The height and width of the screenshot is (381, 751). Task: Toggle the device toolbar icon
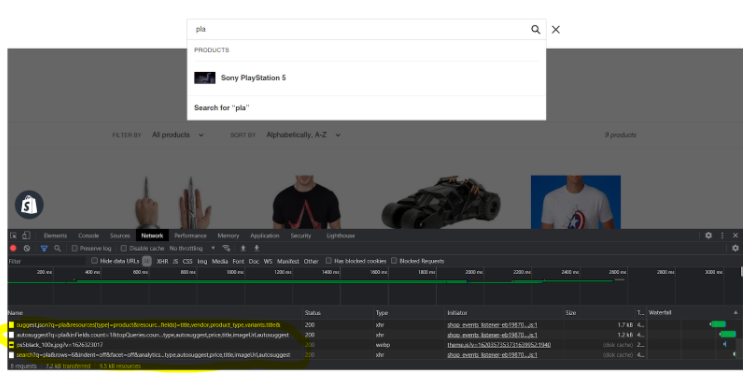tap(26, 236)
